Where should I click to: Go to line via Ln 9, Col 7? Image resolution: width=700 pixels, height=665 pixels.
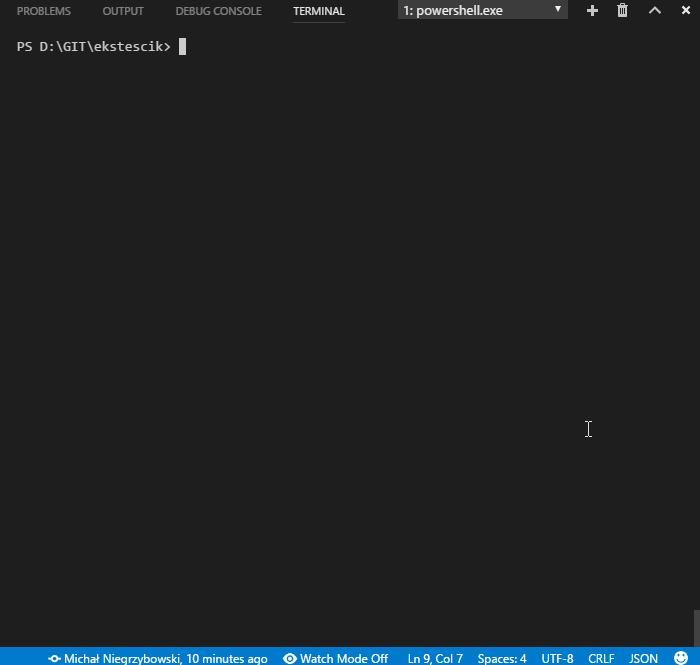(435, 658)
